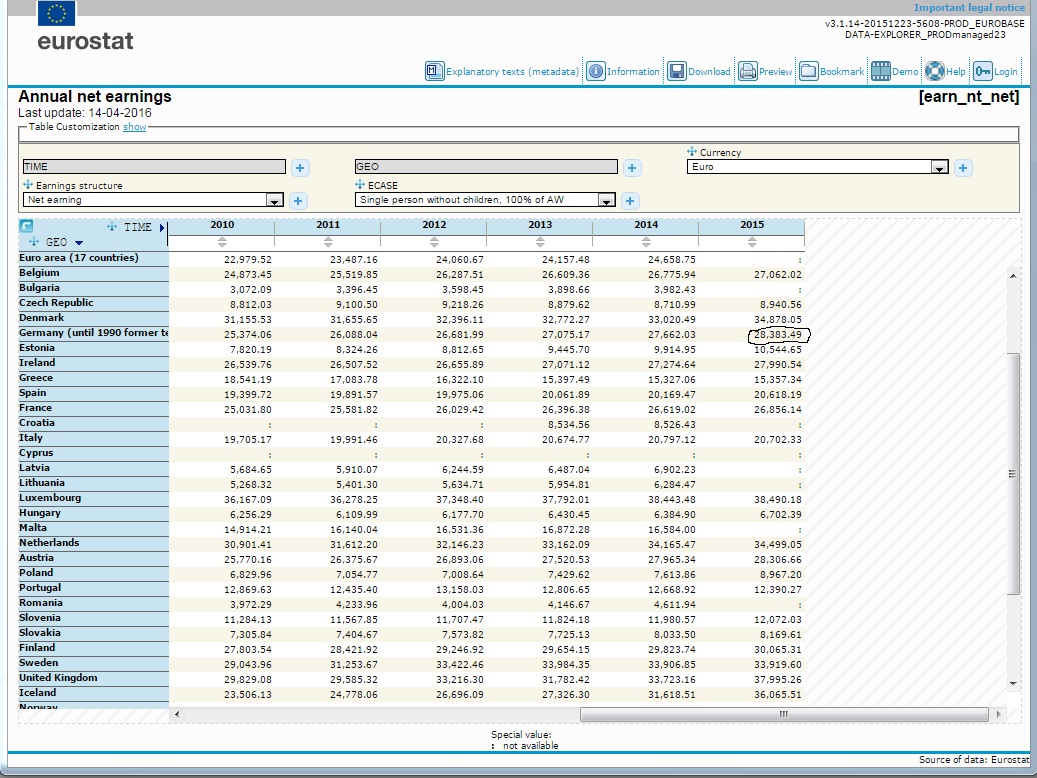Image resolution: width=1037 pixels, height=778 pixels.
Task: Click the Help lifebuoy icon
Action: pos(934,71)
